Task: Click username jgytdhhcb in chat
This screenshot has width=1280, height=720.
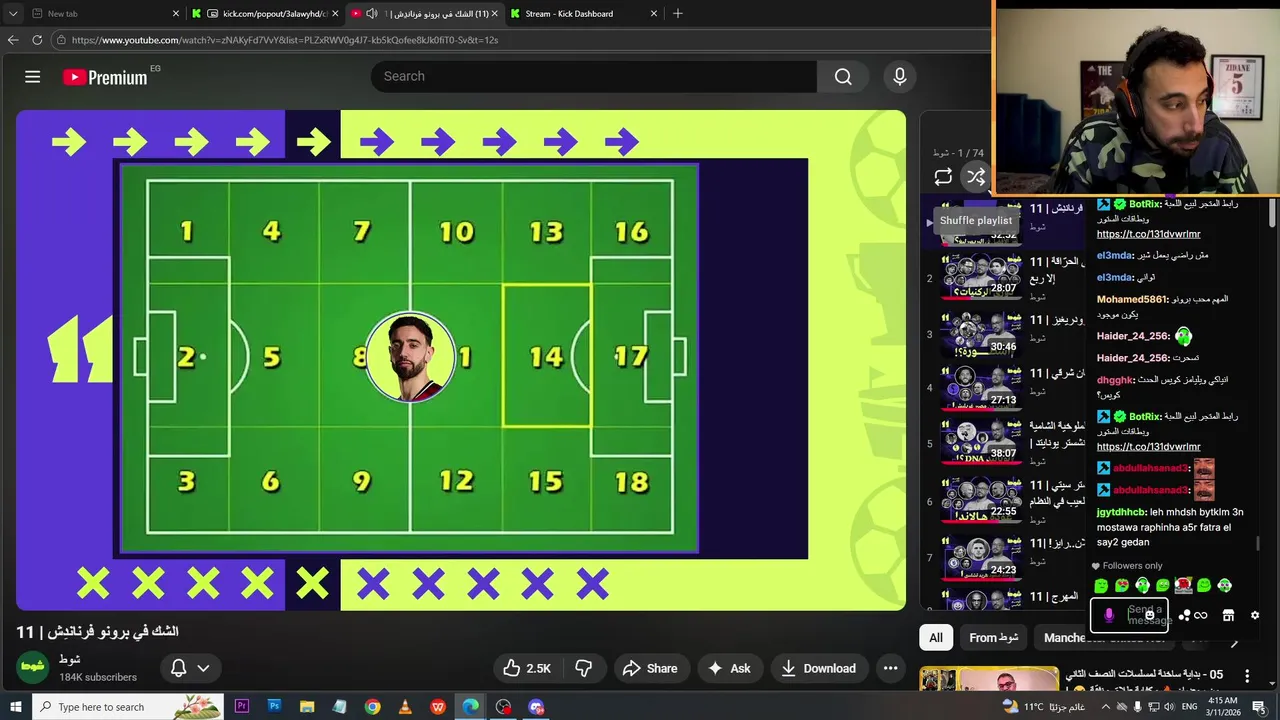Action: 1121,512
